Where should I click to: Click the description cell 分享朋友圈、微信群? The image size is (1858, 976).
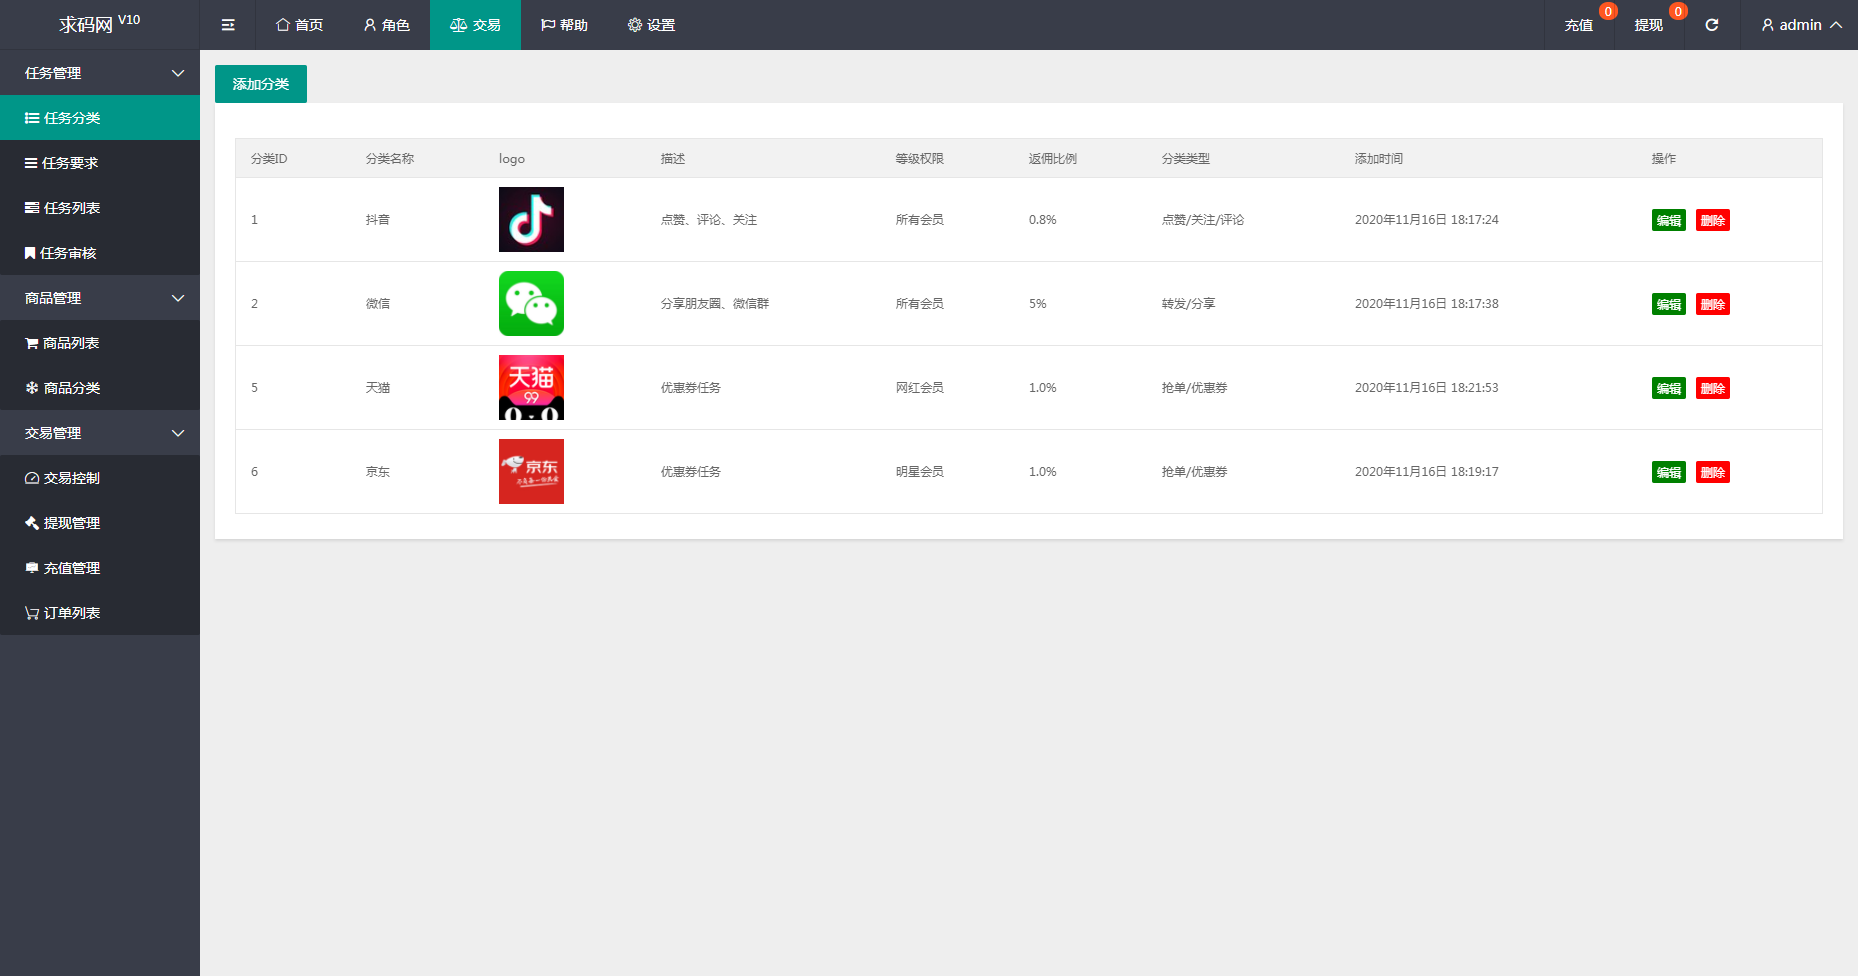(x=715, y=304)
